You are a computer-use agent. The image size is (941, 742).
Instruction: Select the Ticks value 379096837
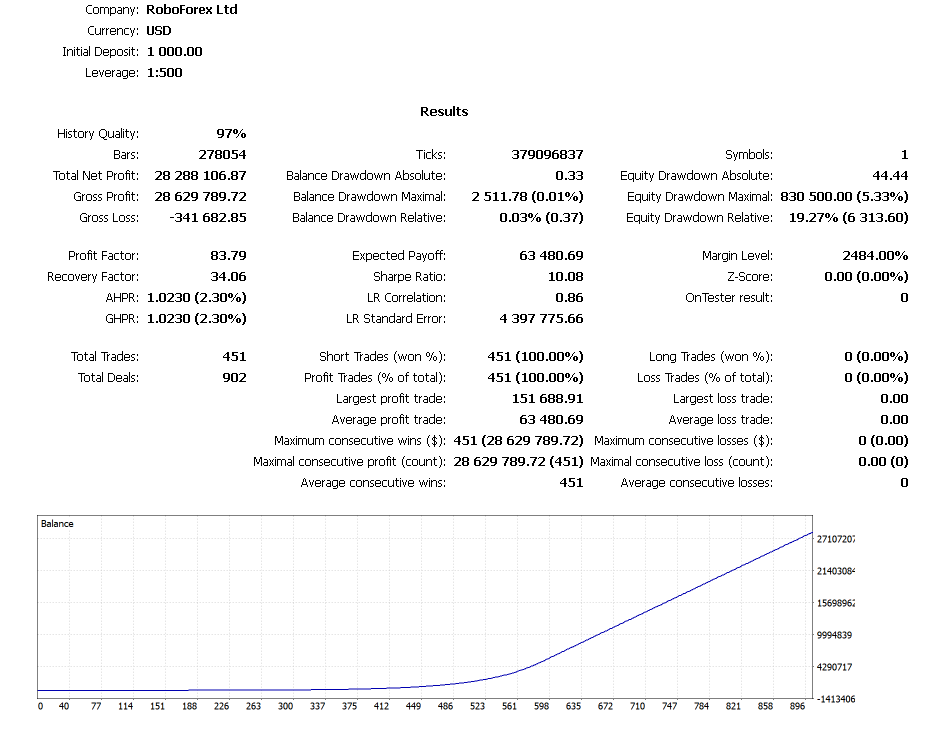click(x=545, y=155)
